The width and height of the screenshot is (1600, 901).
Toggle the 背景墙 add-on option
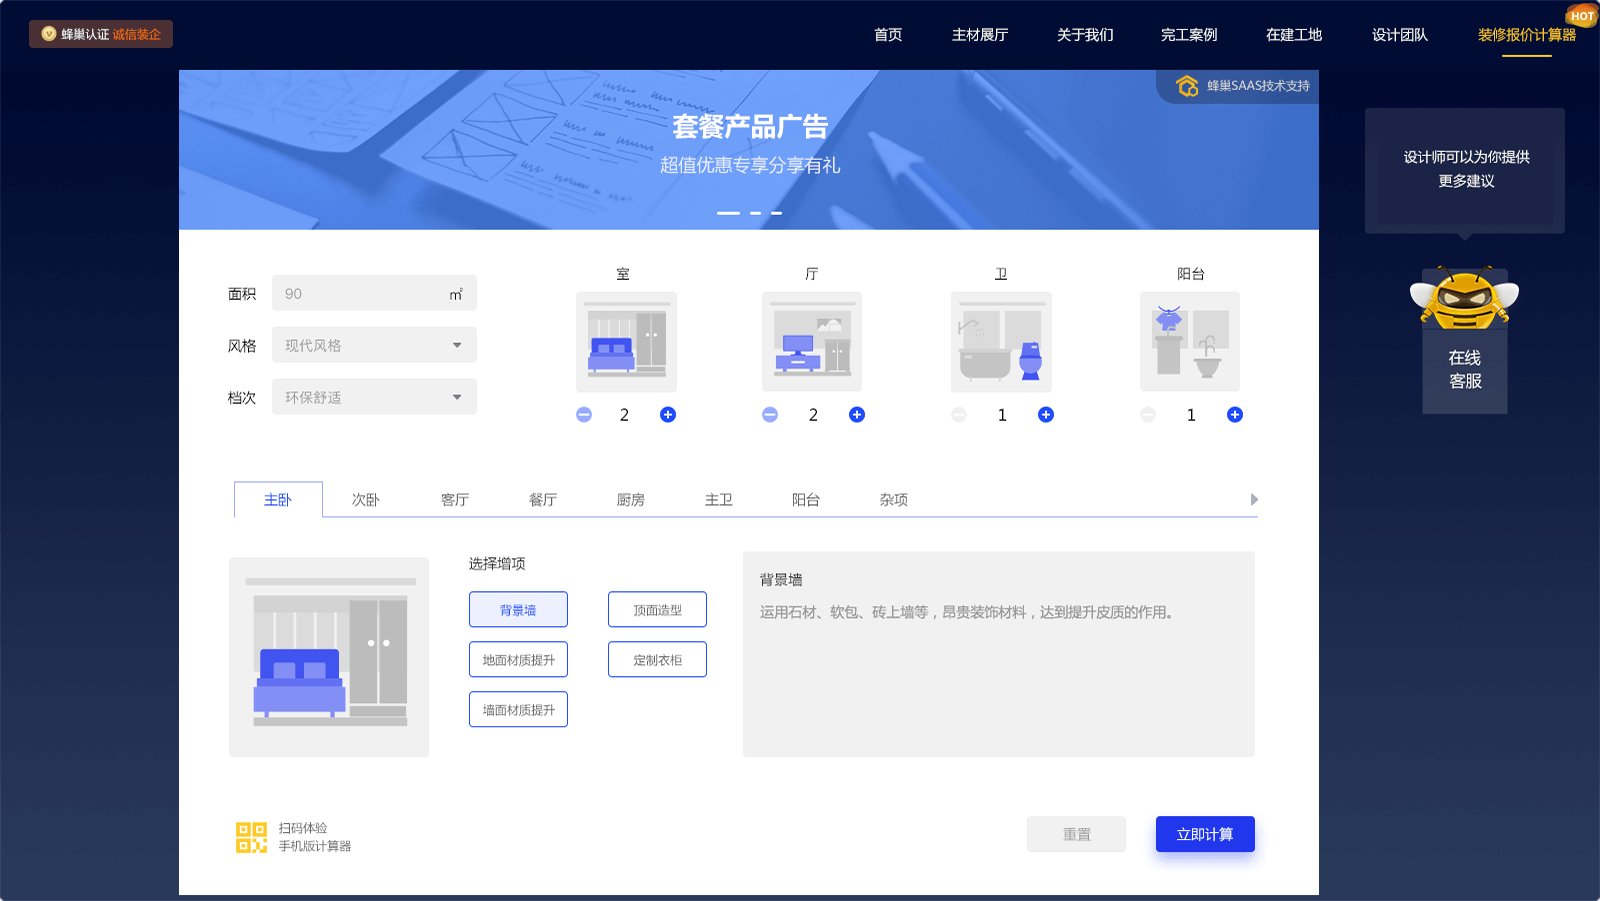[x=518, y=610]
